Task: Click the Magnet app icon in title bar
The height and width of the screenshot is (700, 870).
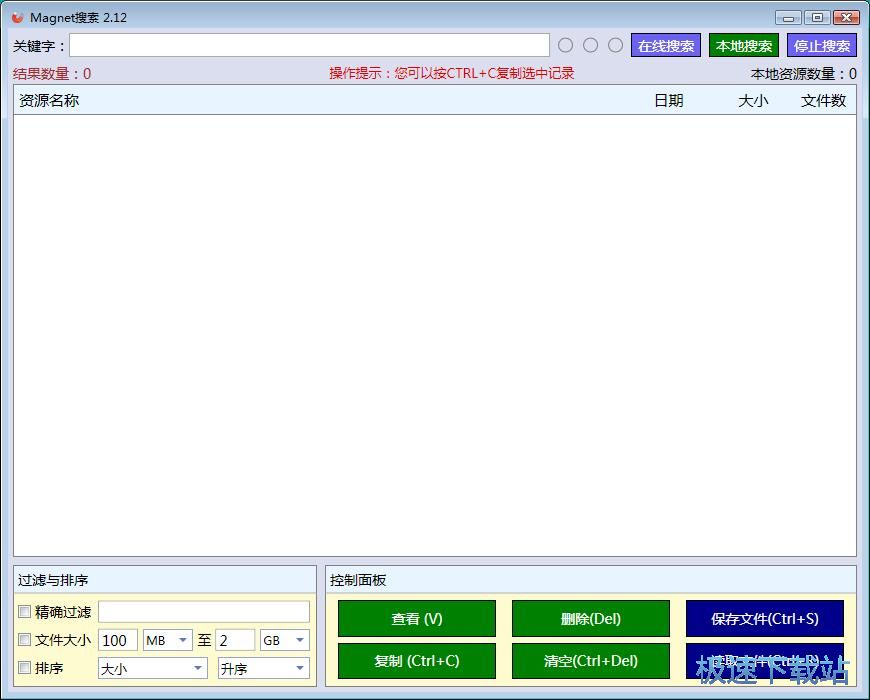Action: pyautogui.click(x=17, y=18)
